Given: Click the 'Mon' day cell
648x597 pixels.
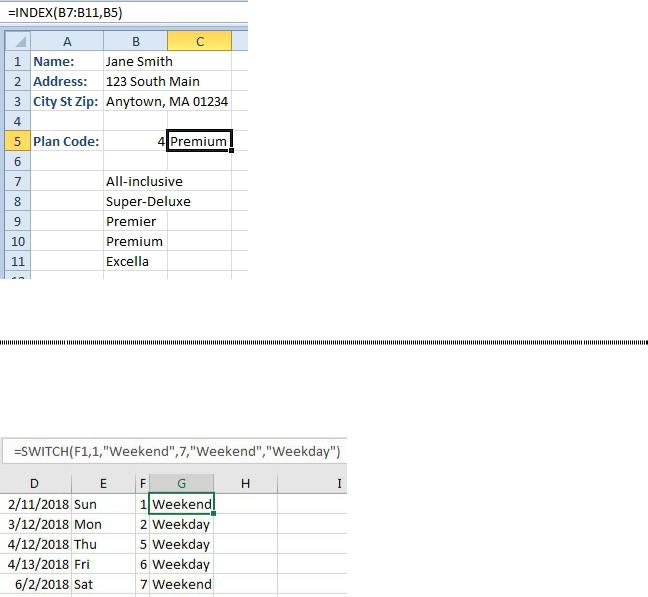Looking at the screenshot, I should [103, 524].
